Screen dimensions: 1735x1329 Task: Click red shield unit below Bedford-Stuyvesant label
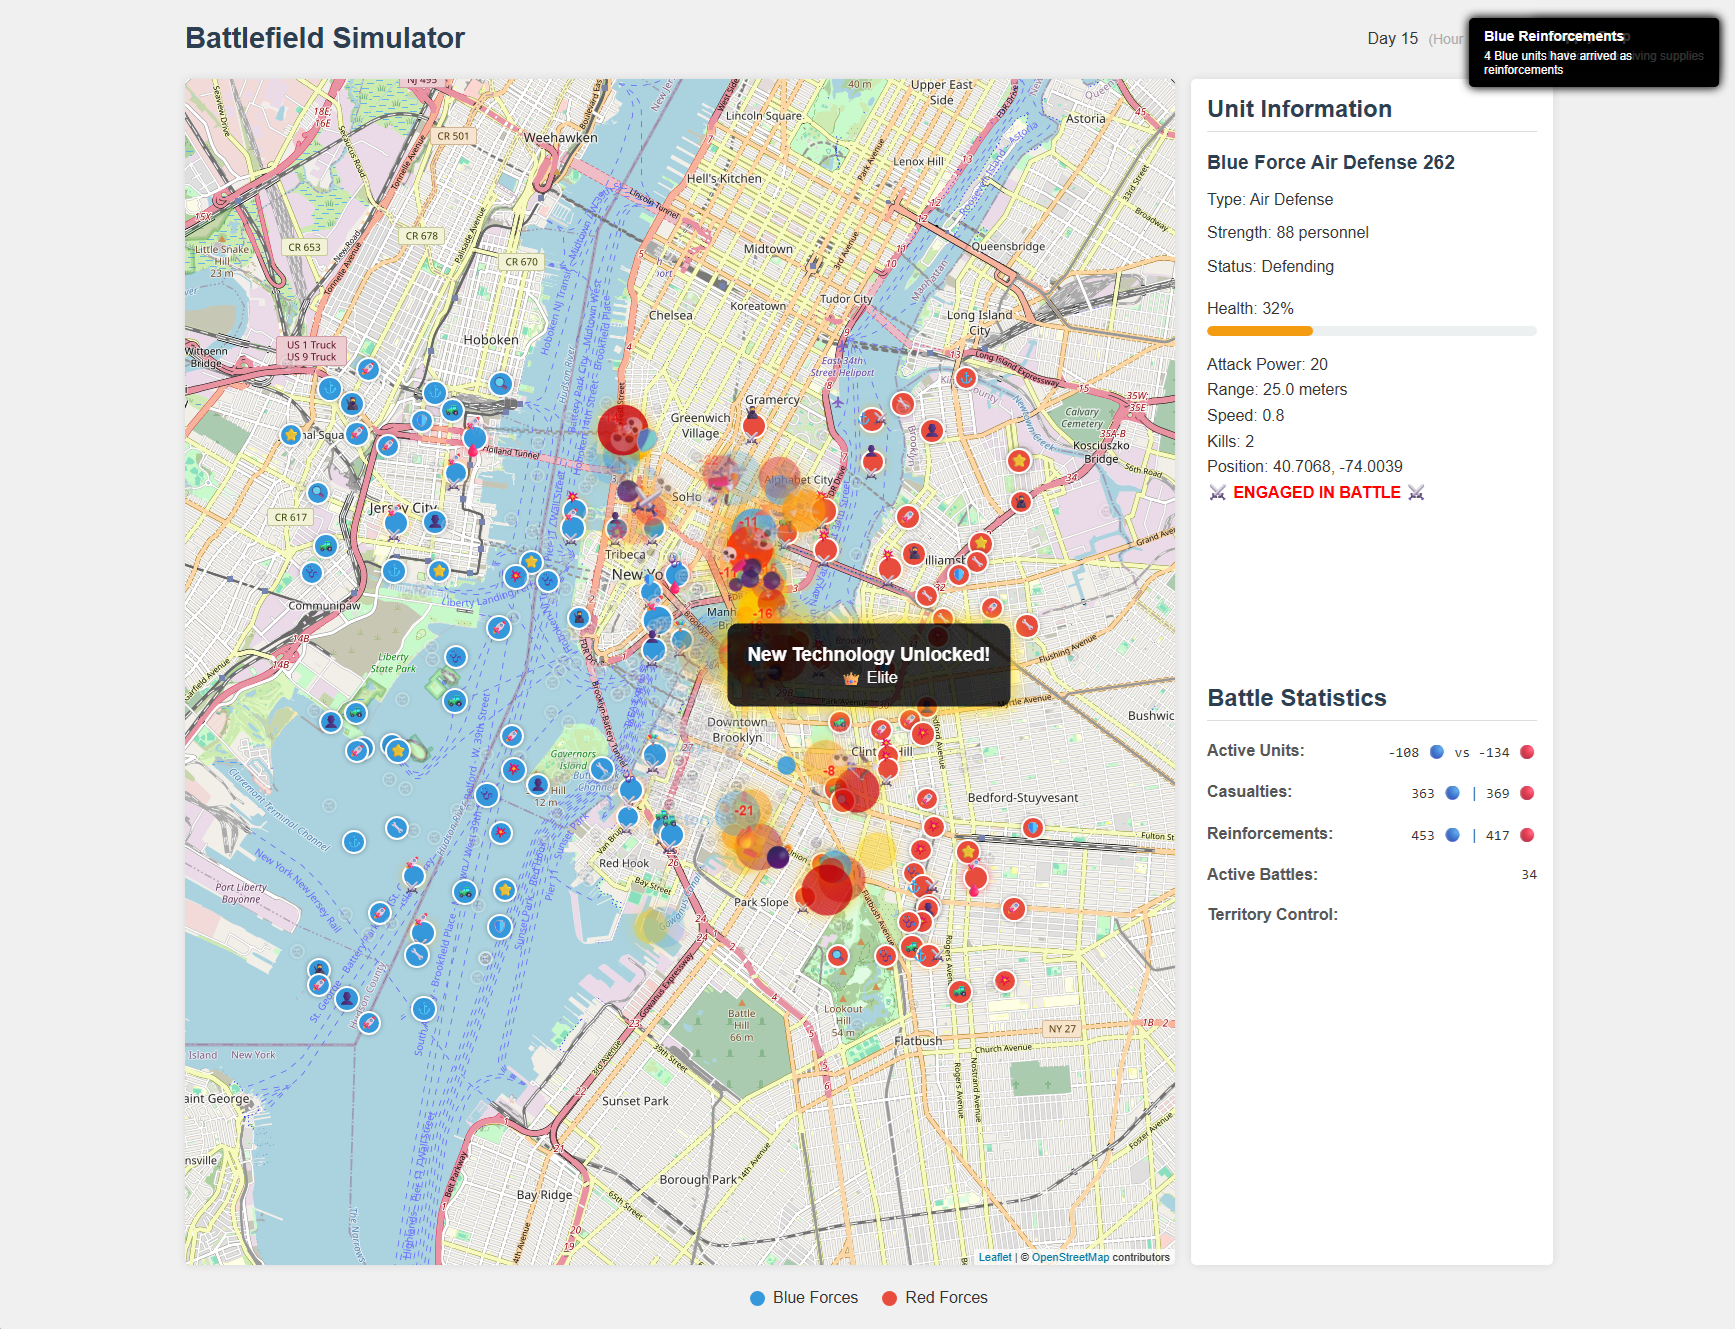click(x=1033, y=828)
